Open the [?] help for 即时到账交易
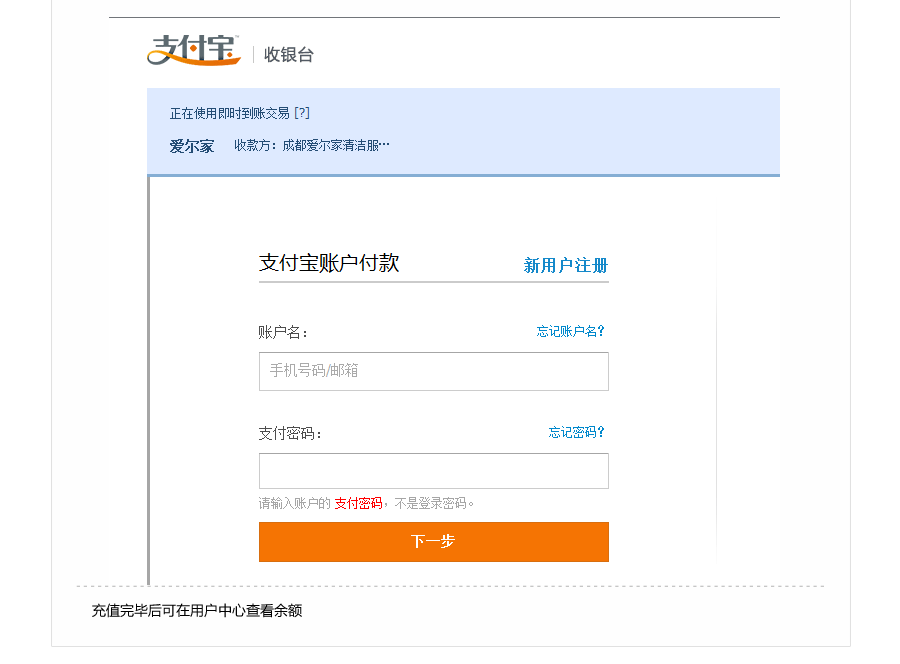The height and width of the screenshot is (664, 900). click(302, 113)
